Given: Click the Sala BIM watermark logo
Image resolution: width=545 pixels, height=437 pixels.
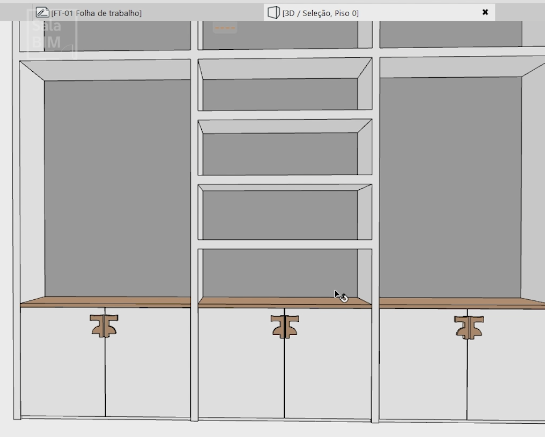Looking at the screenshot, I should (51, 34).
